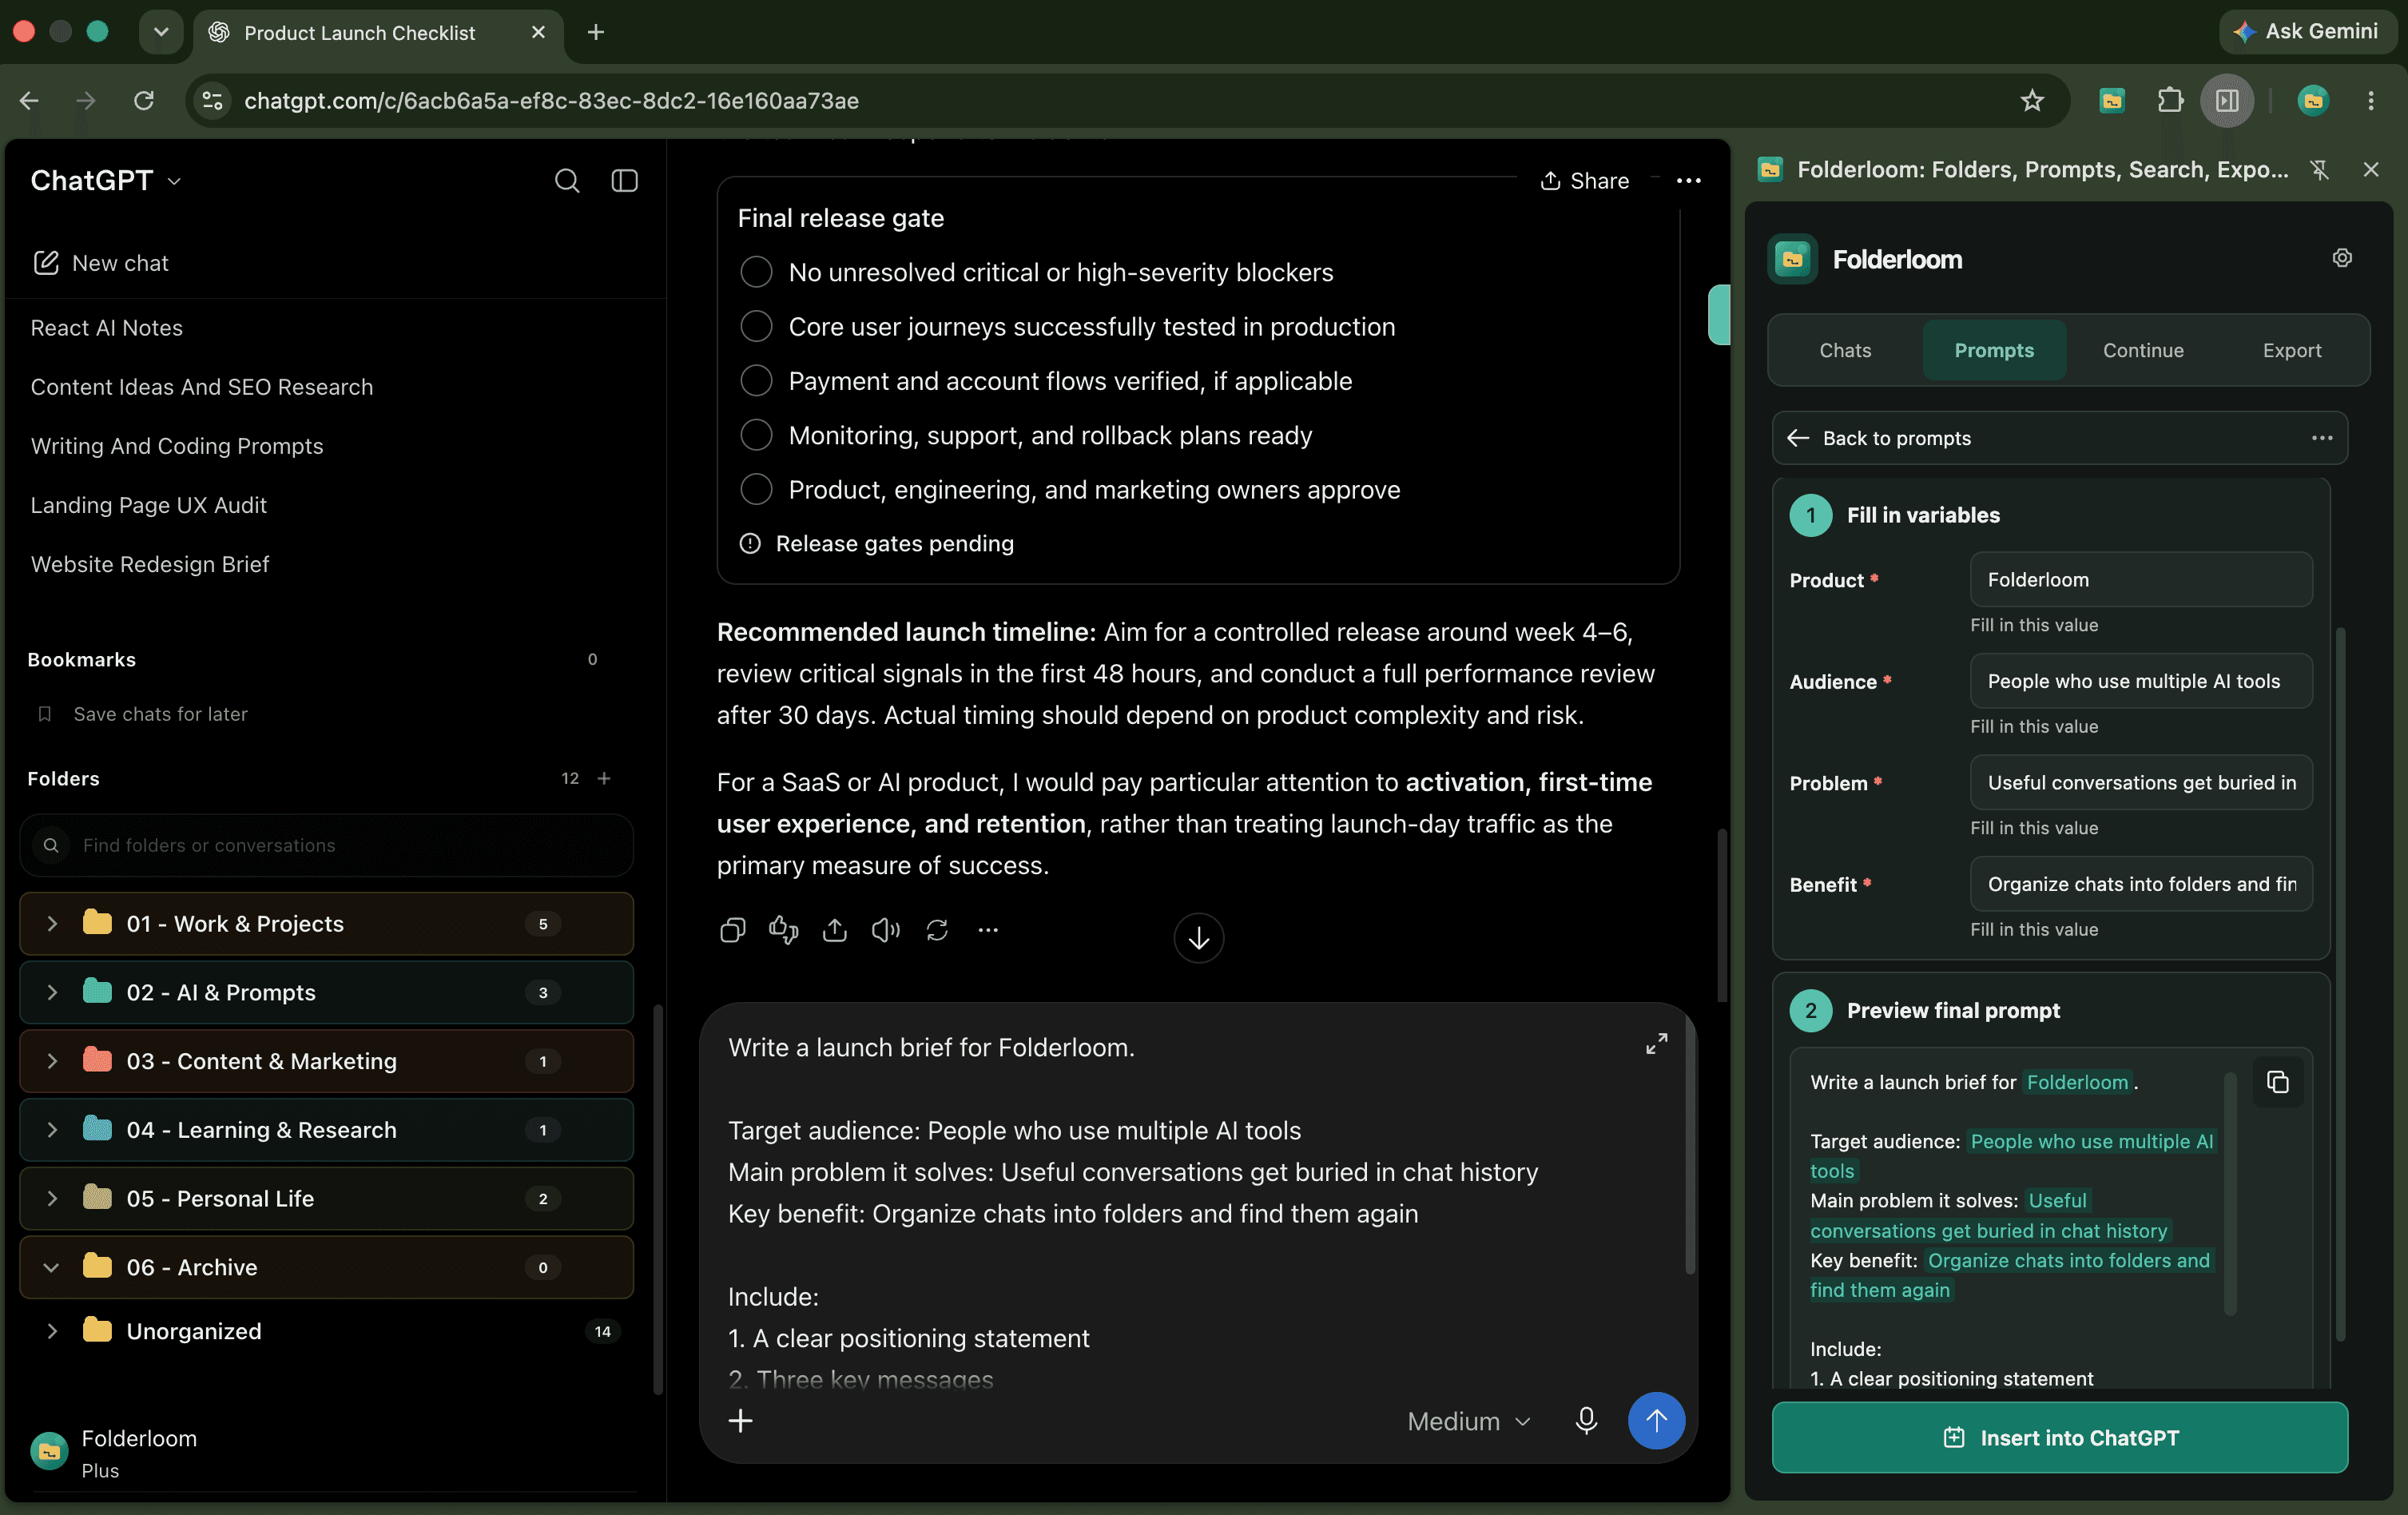The image size is (2408, 1515).
Task: Click the thumbs up/down feedback icon
Action: coord(783,930)
